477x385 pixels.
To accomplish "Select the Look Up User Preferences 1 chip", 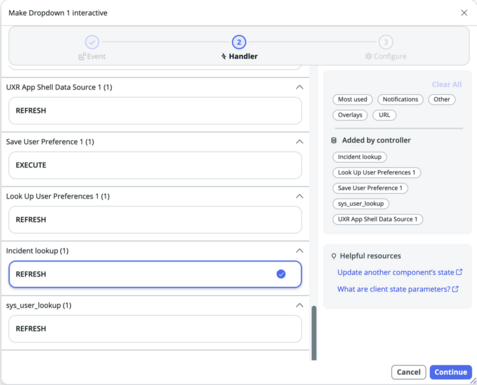I will point(377,173).
